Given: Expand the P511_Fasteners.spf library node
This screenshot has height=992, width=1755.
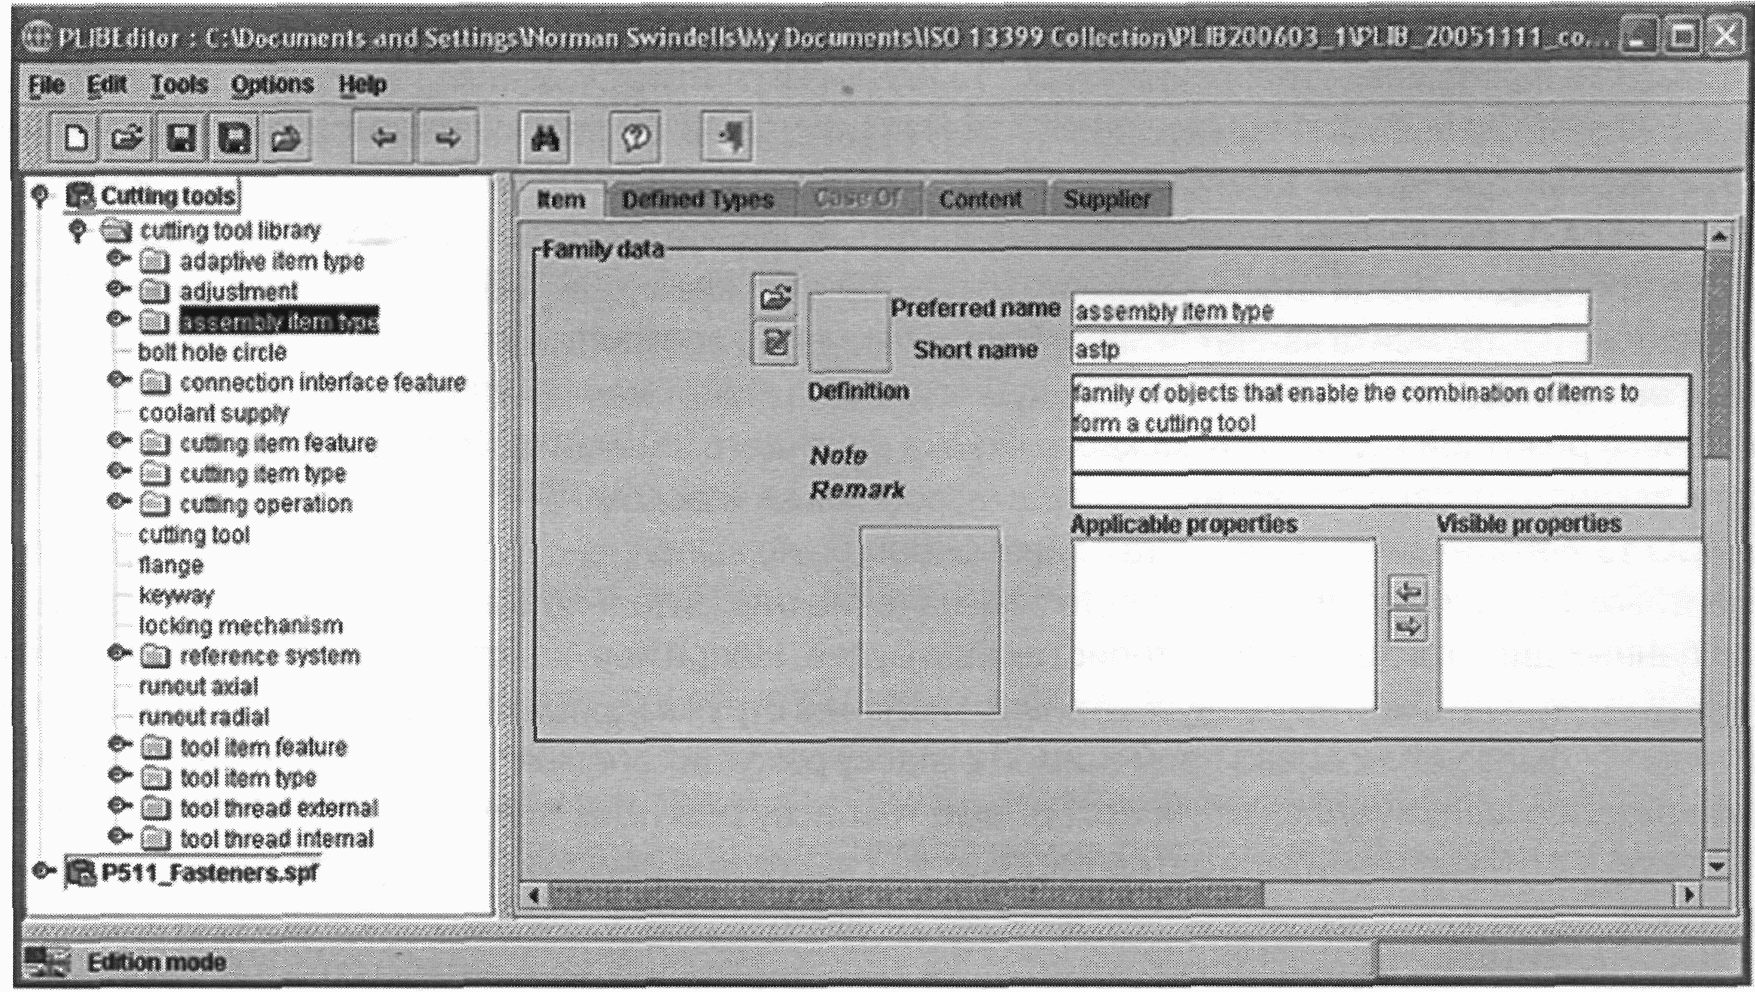Looking at the screenshot, I should 43,871.
